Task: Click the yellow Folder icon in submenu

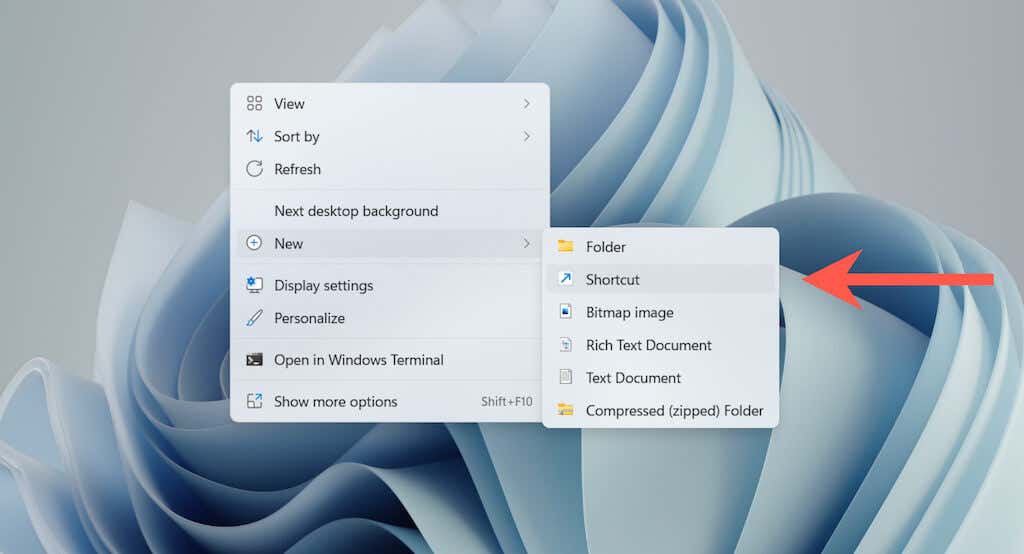Action: tap(566, 246)
